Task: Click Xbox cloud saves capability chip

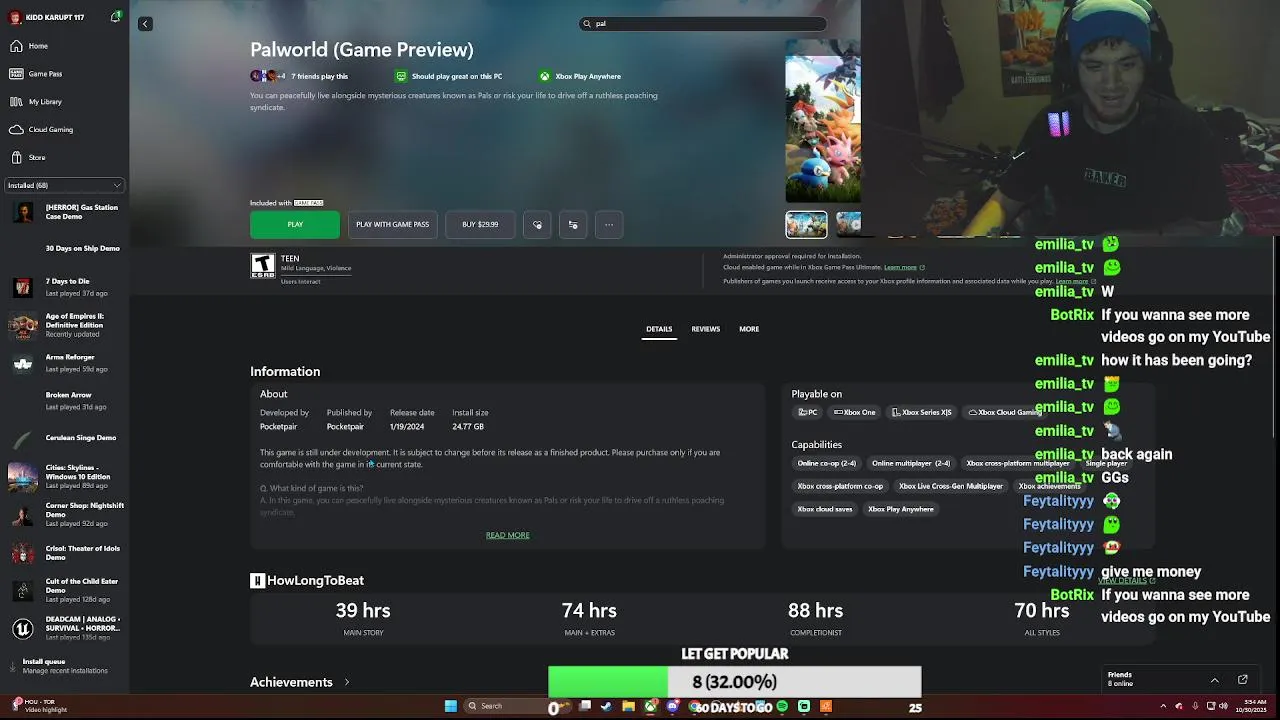Action: [825, 510]
